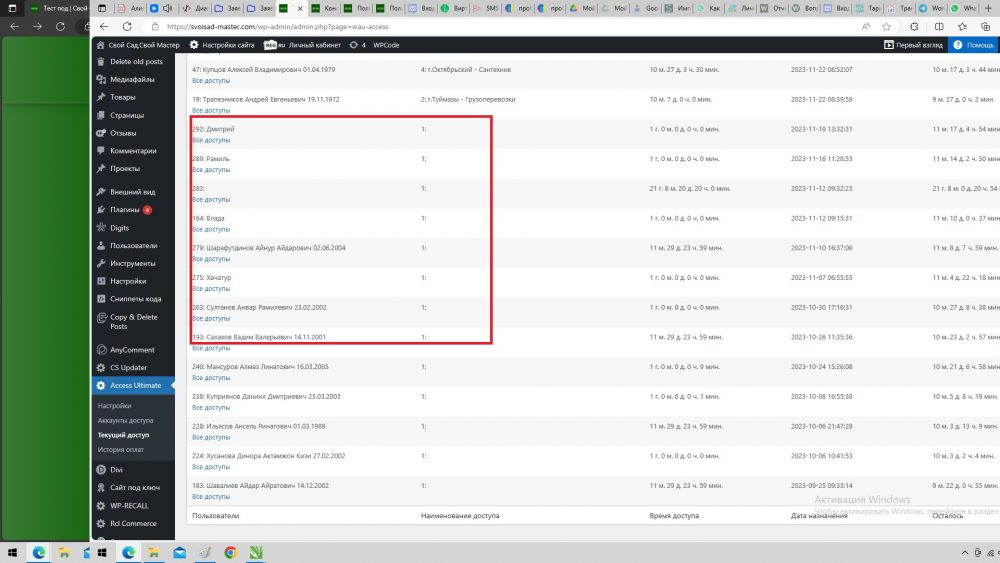Open the Divi menu item
Screen dimensions: 1000x563
click(117, 469)
